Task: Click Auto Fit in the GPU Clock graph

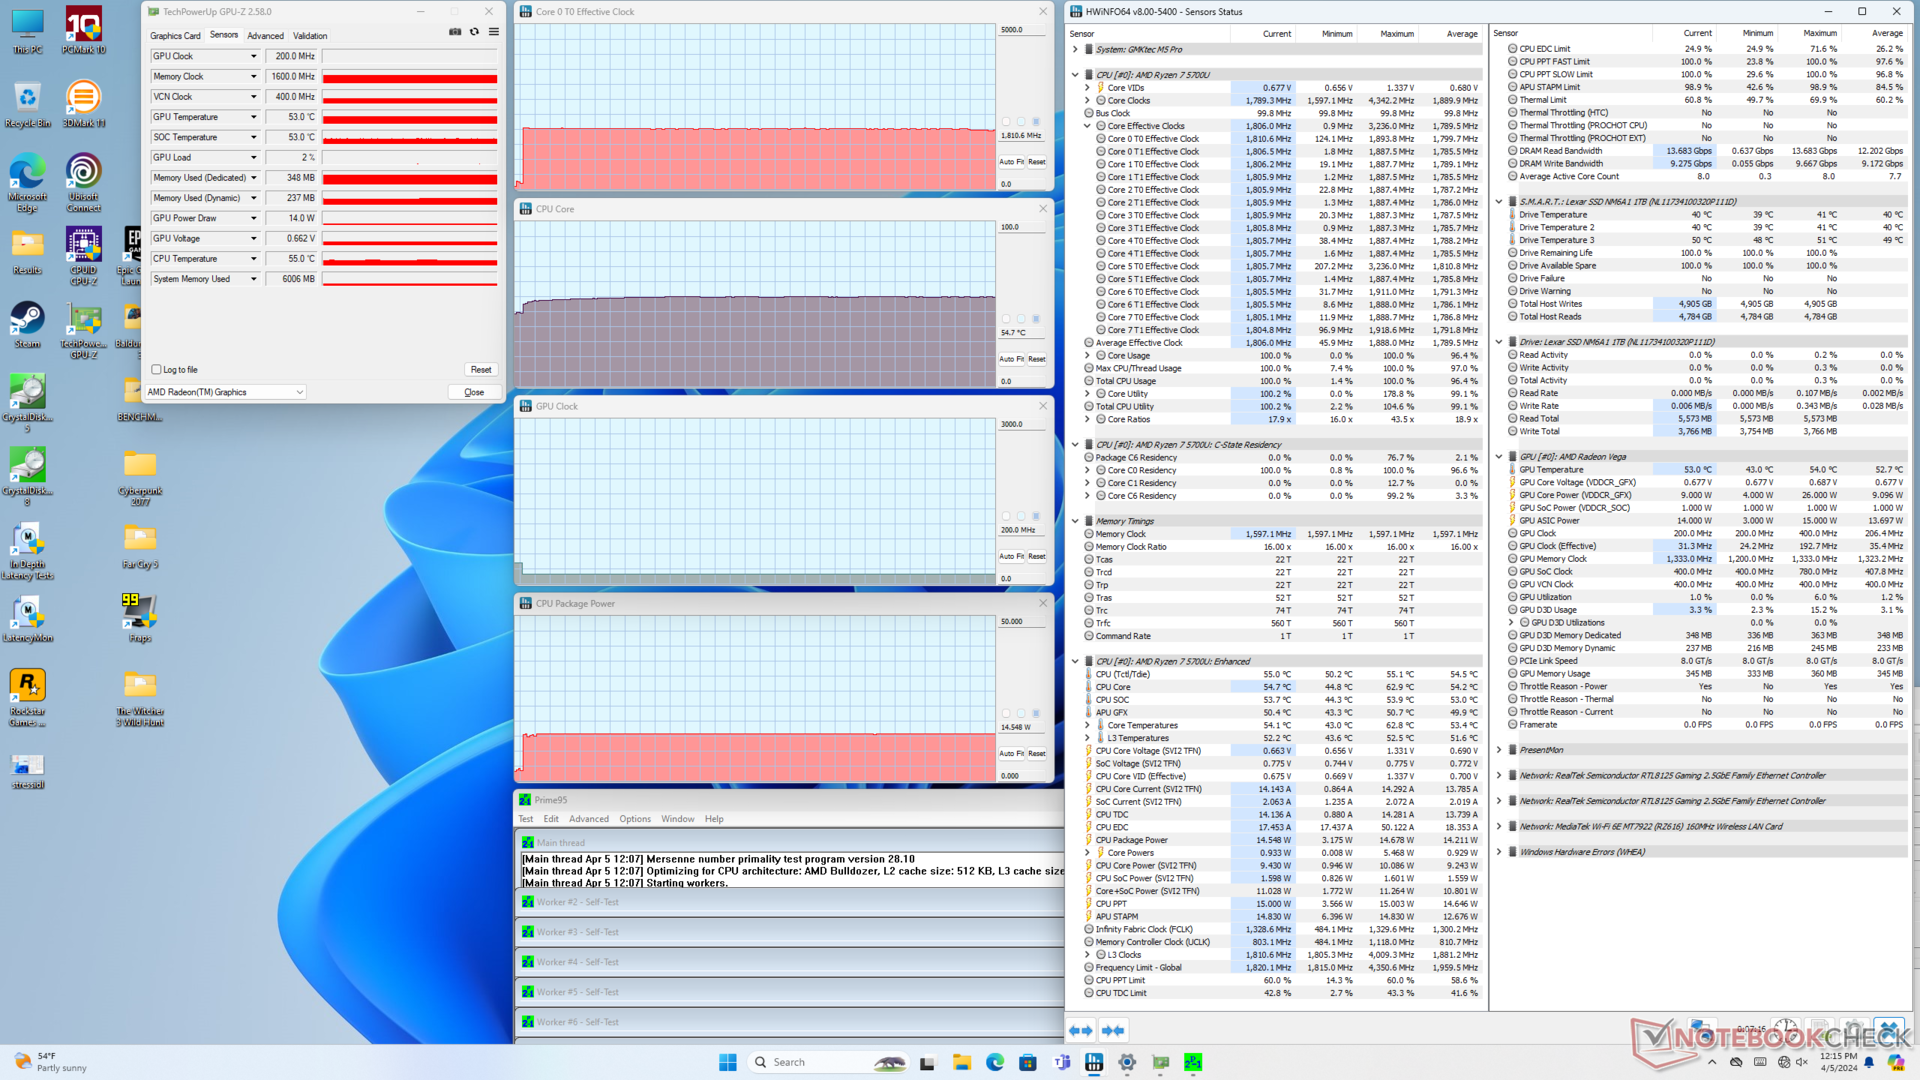Action: 1011,556
